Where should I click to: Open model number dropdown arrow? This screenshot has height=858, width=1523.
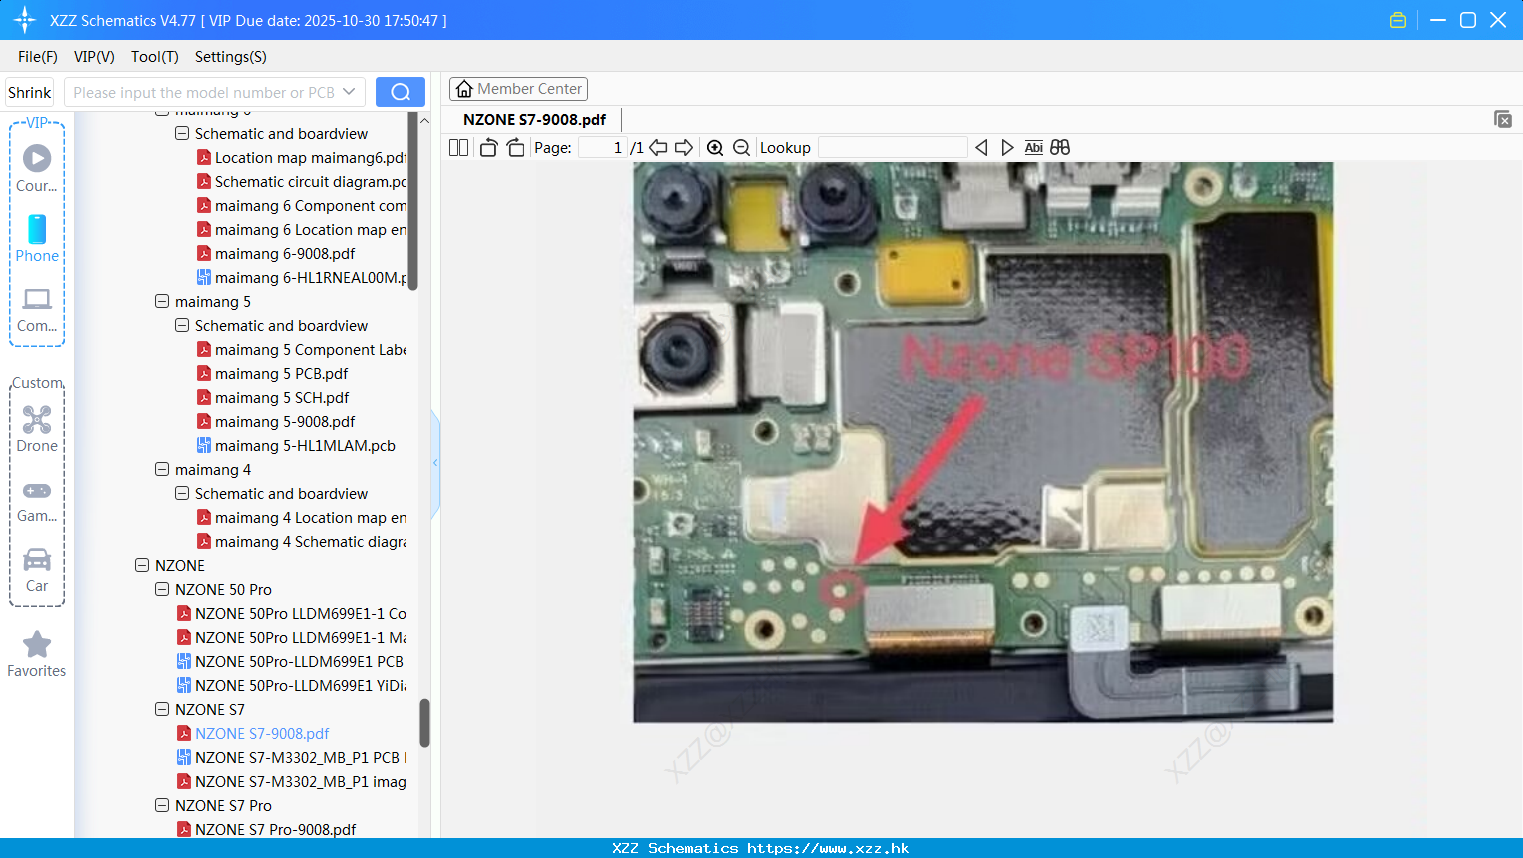coord(349,92)
